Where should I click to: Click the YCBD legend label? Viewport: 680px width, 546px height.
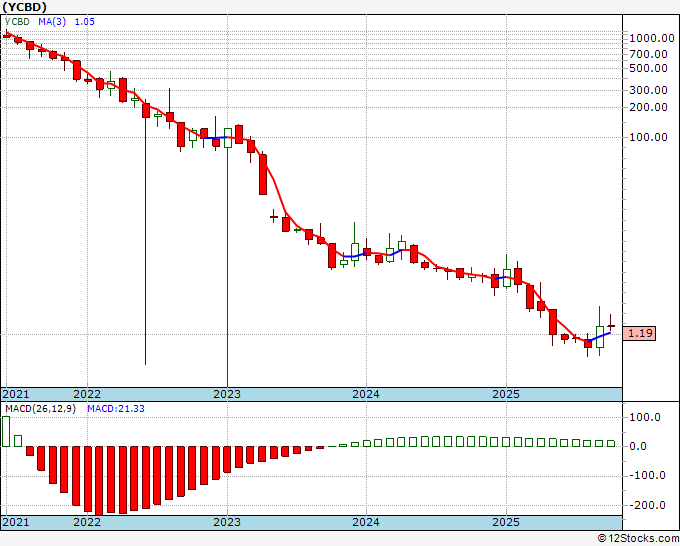[17, 22]
